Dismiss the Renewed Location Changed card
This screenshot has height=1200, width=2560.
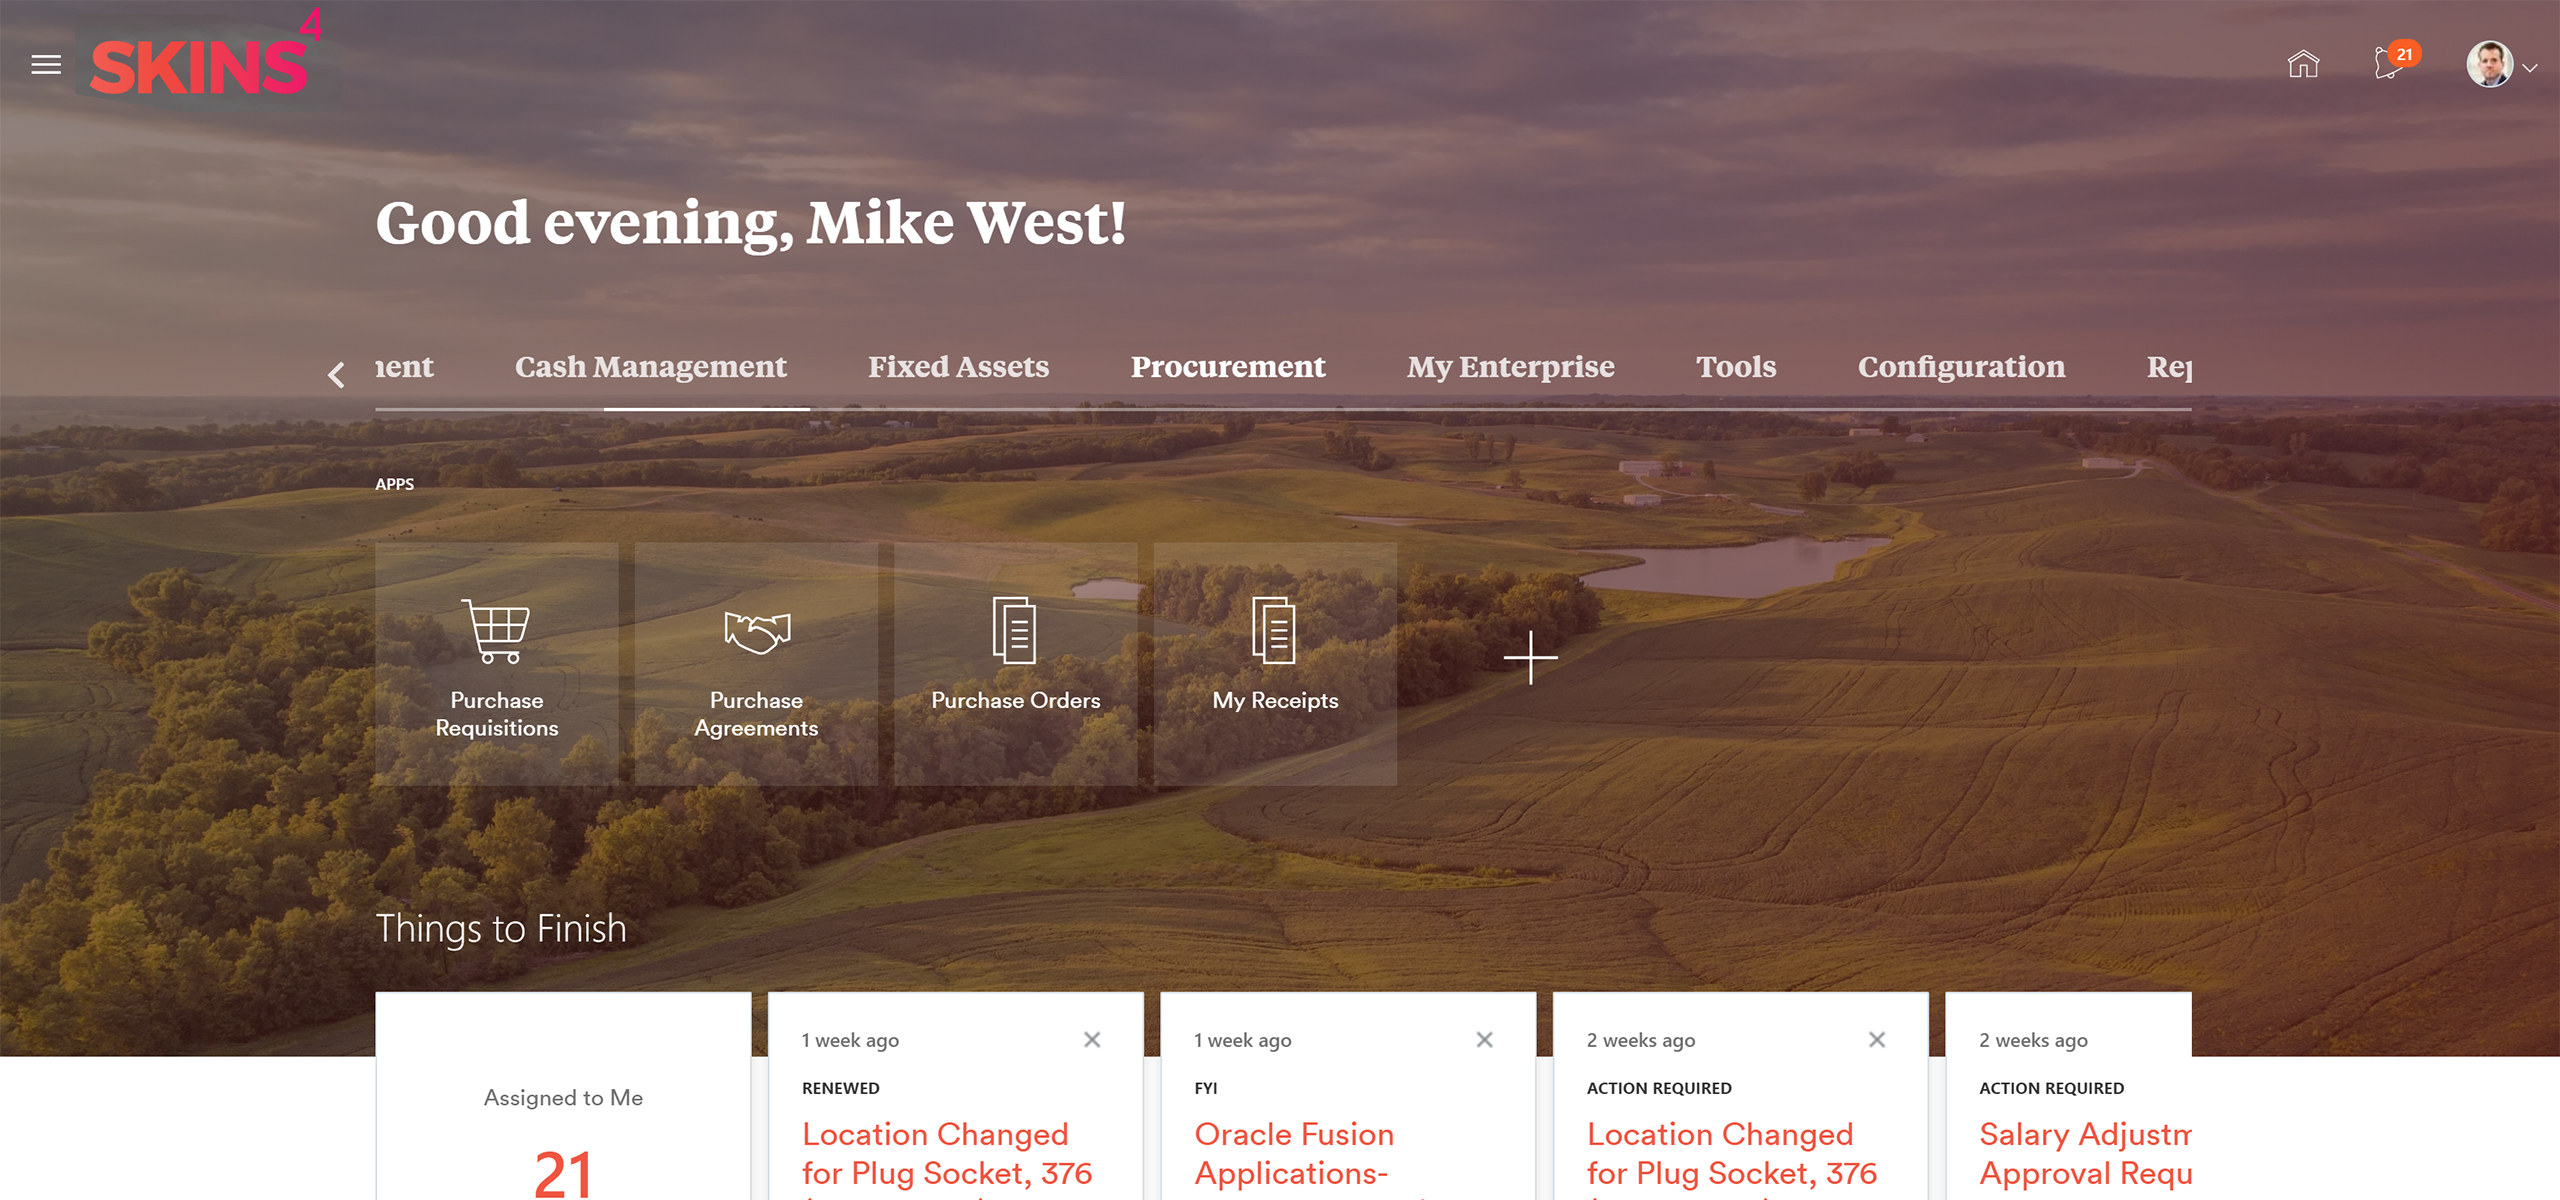tap(1092, 1040)
